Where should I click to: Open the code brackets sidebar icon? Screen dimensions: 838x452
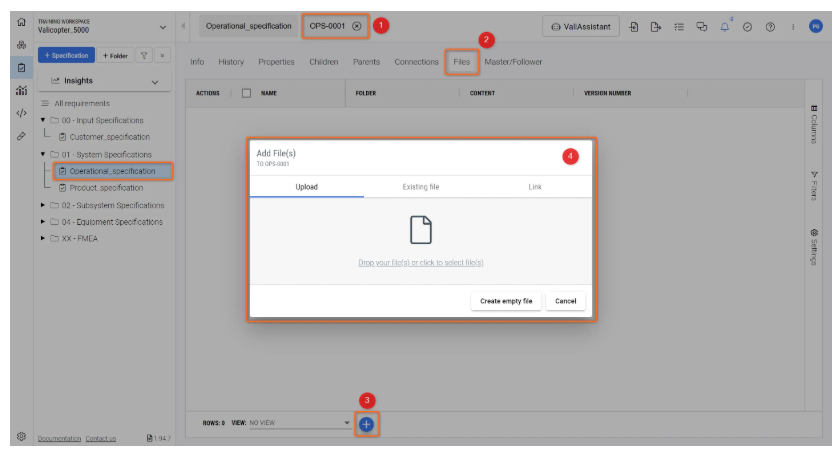[21, 113]
